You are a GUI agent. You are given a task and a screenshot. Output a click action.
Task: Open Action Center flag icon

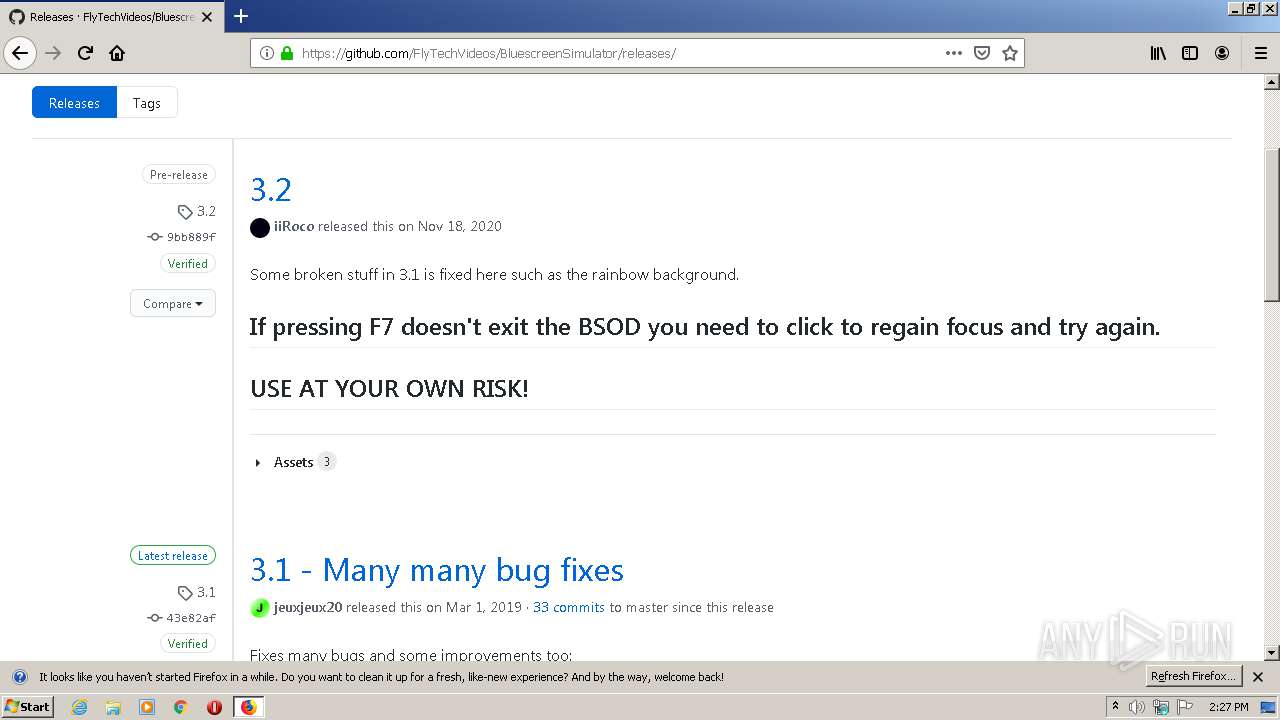[1185, 707]
